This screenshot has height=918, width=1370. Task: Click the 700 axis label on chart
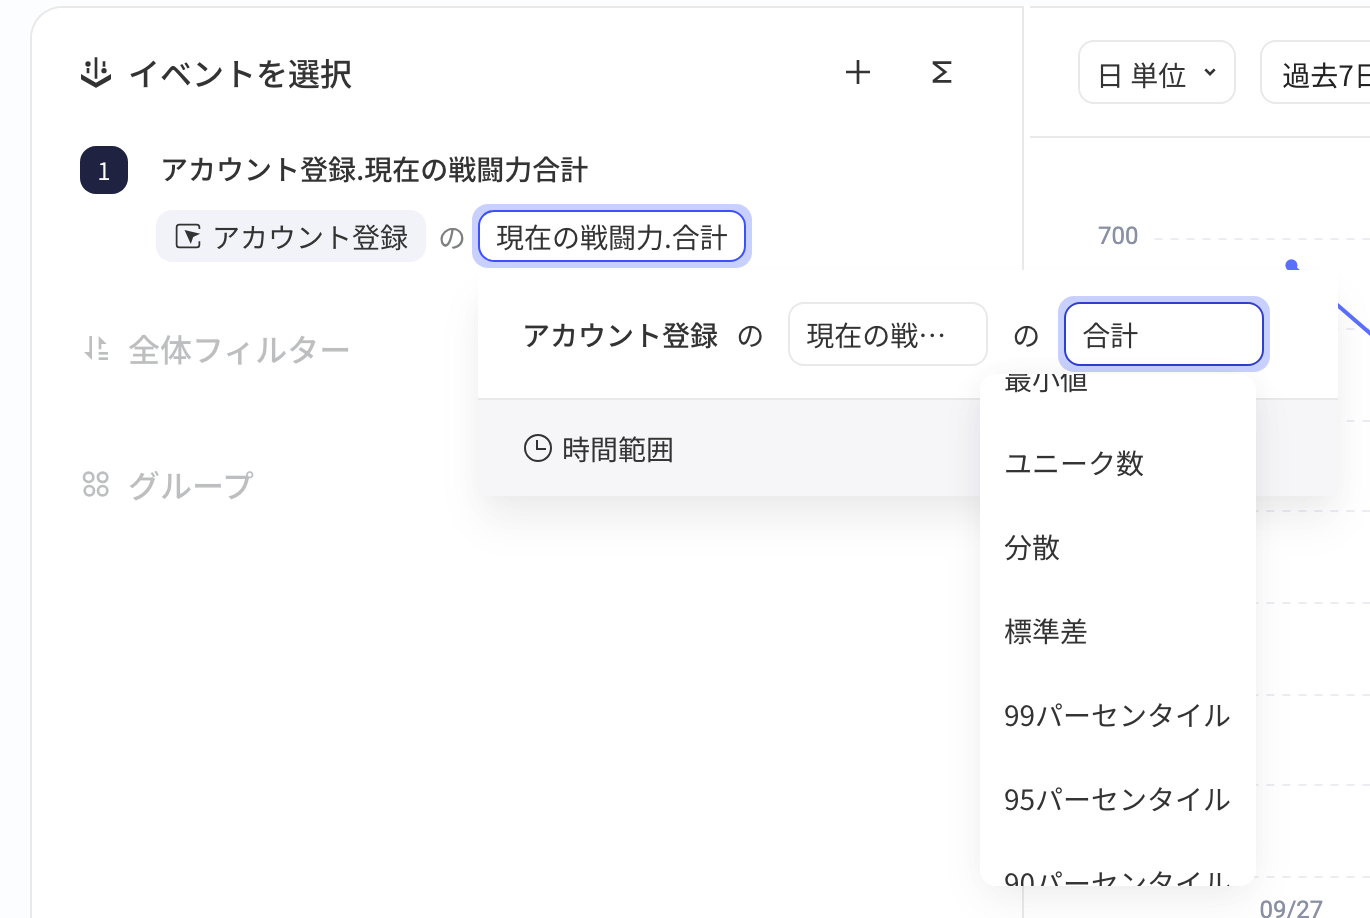1118,236
